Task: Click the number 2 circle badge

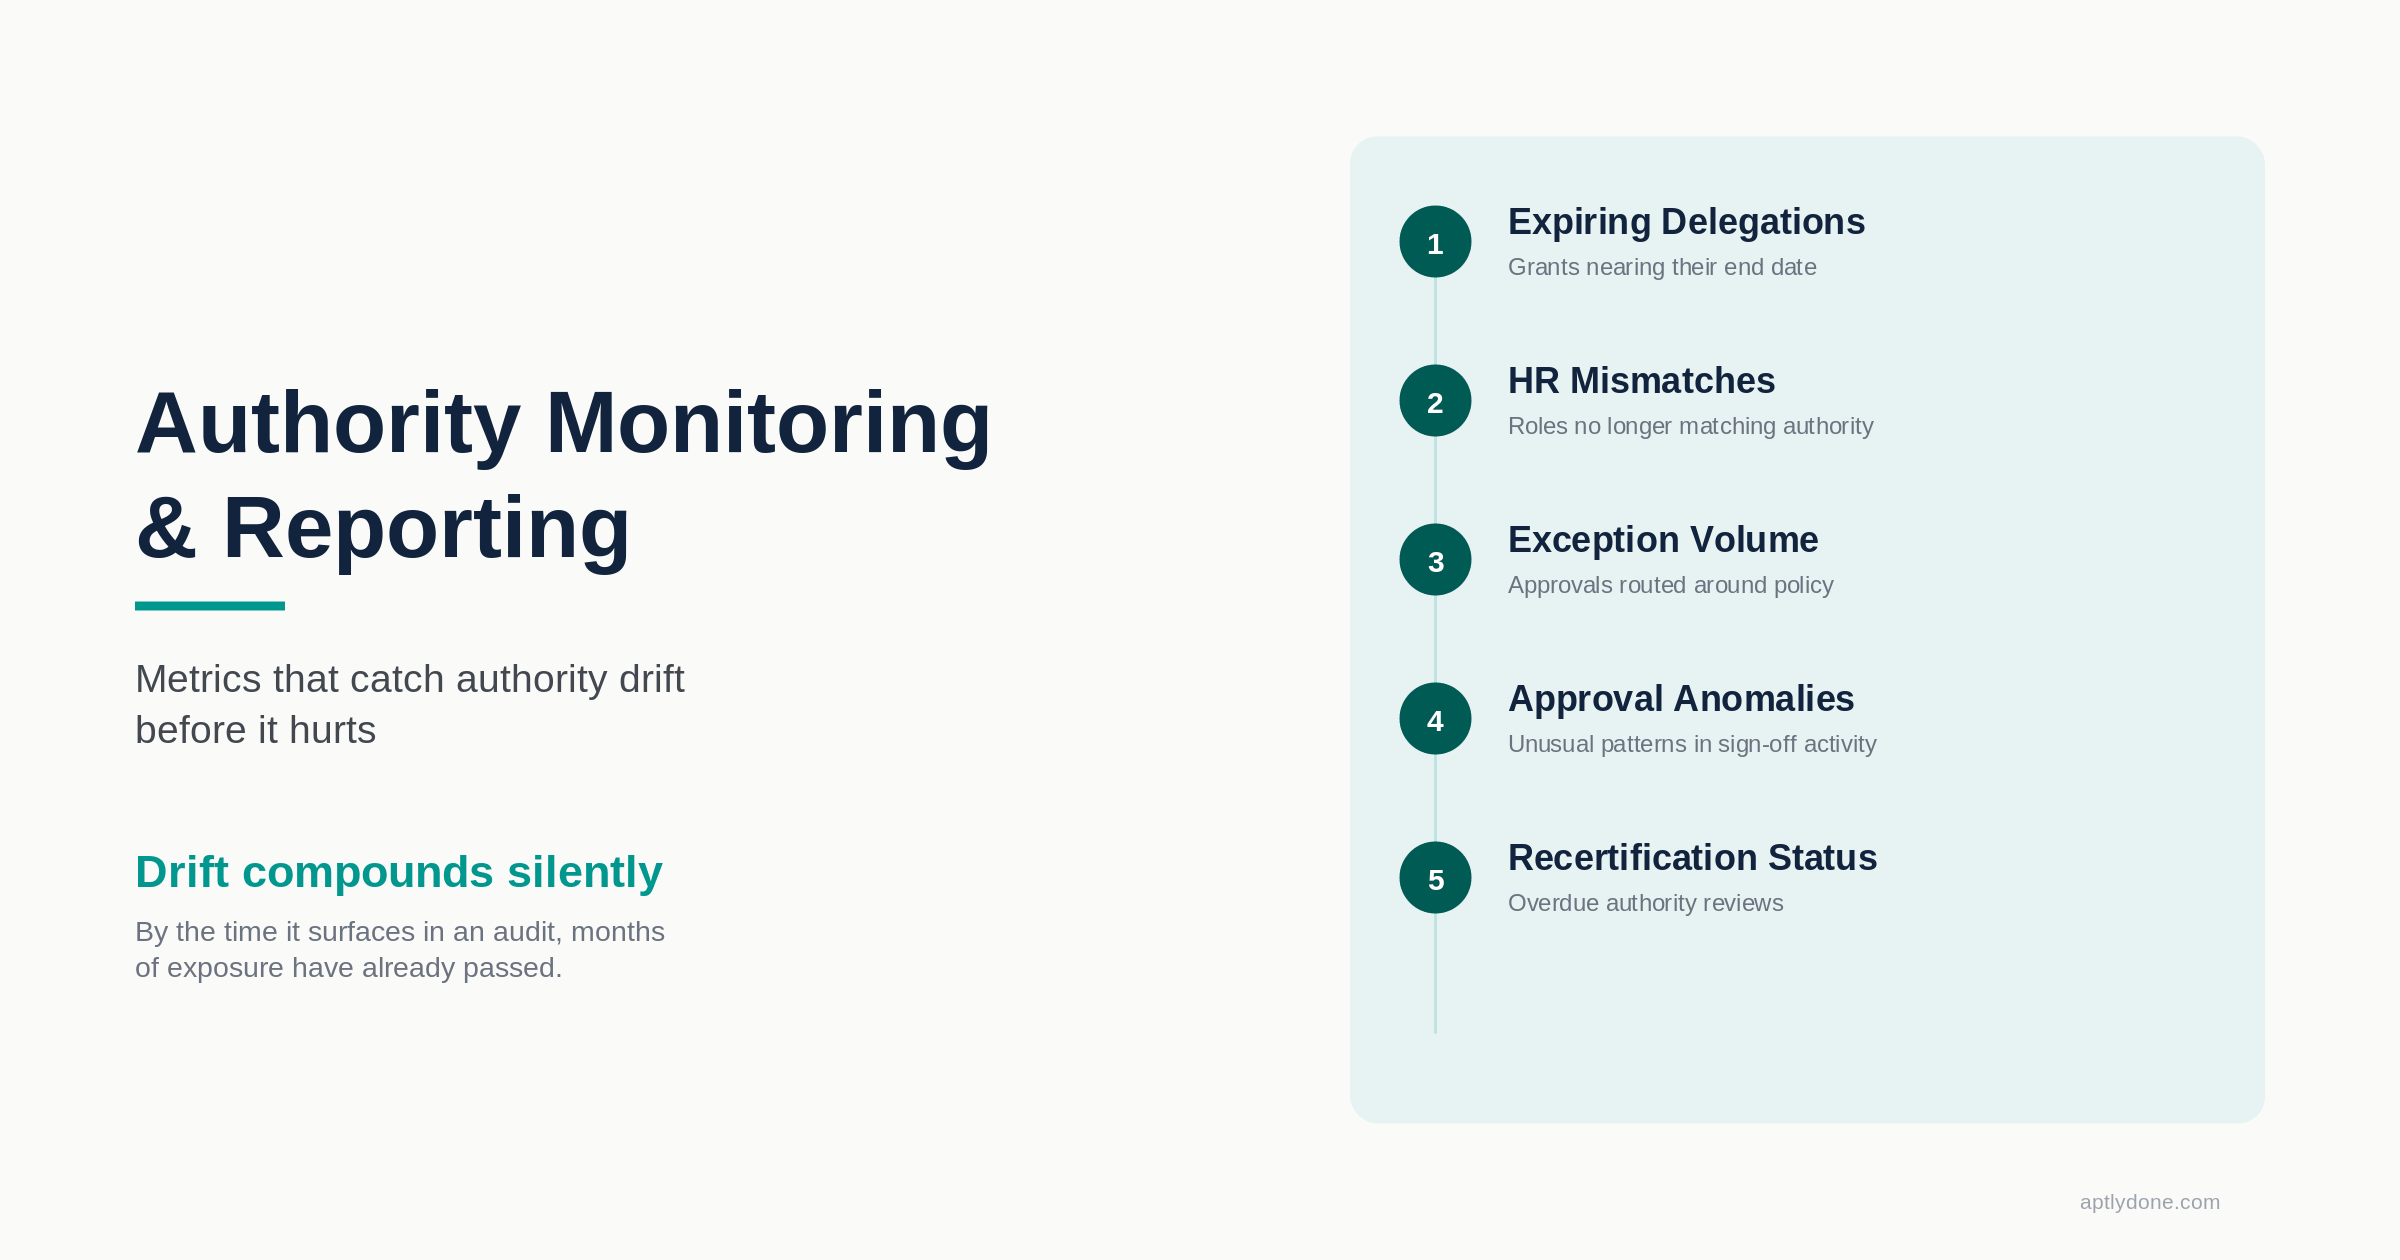Action: [1435, 401]
